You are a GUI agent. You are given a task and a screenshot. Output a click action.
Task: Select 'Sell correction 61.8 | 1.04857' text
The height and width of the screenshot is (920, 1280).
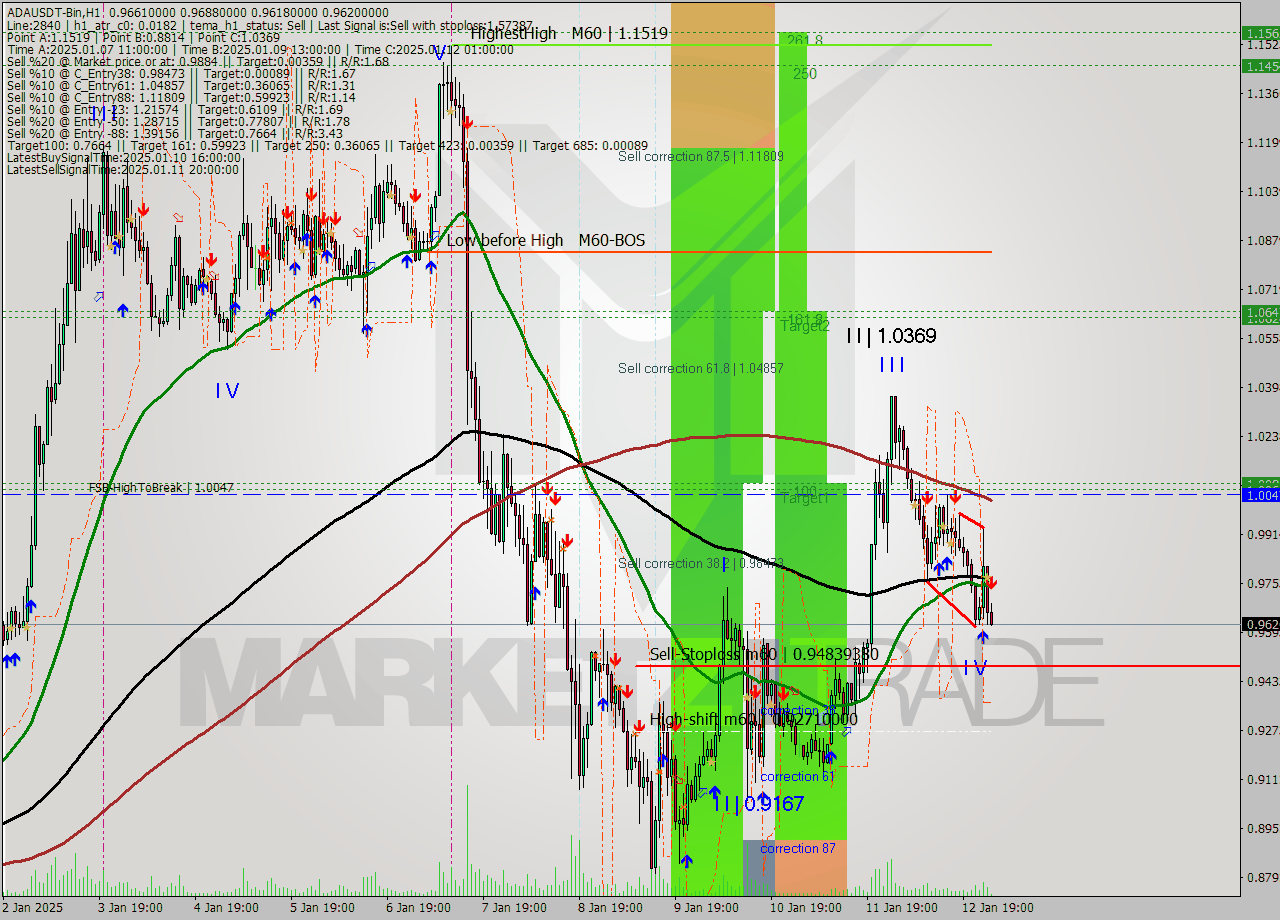700,369
